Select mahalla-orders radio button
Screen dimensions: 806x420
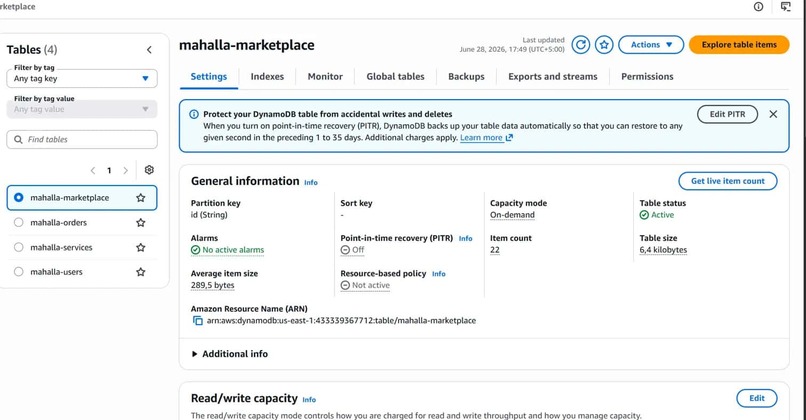tap(19, 223)
